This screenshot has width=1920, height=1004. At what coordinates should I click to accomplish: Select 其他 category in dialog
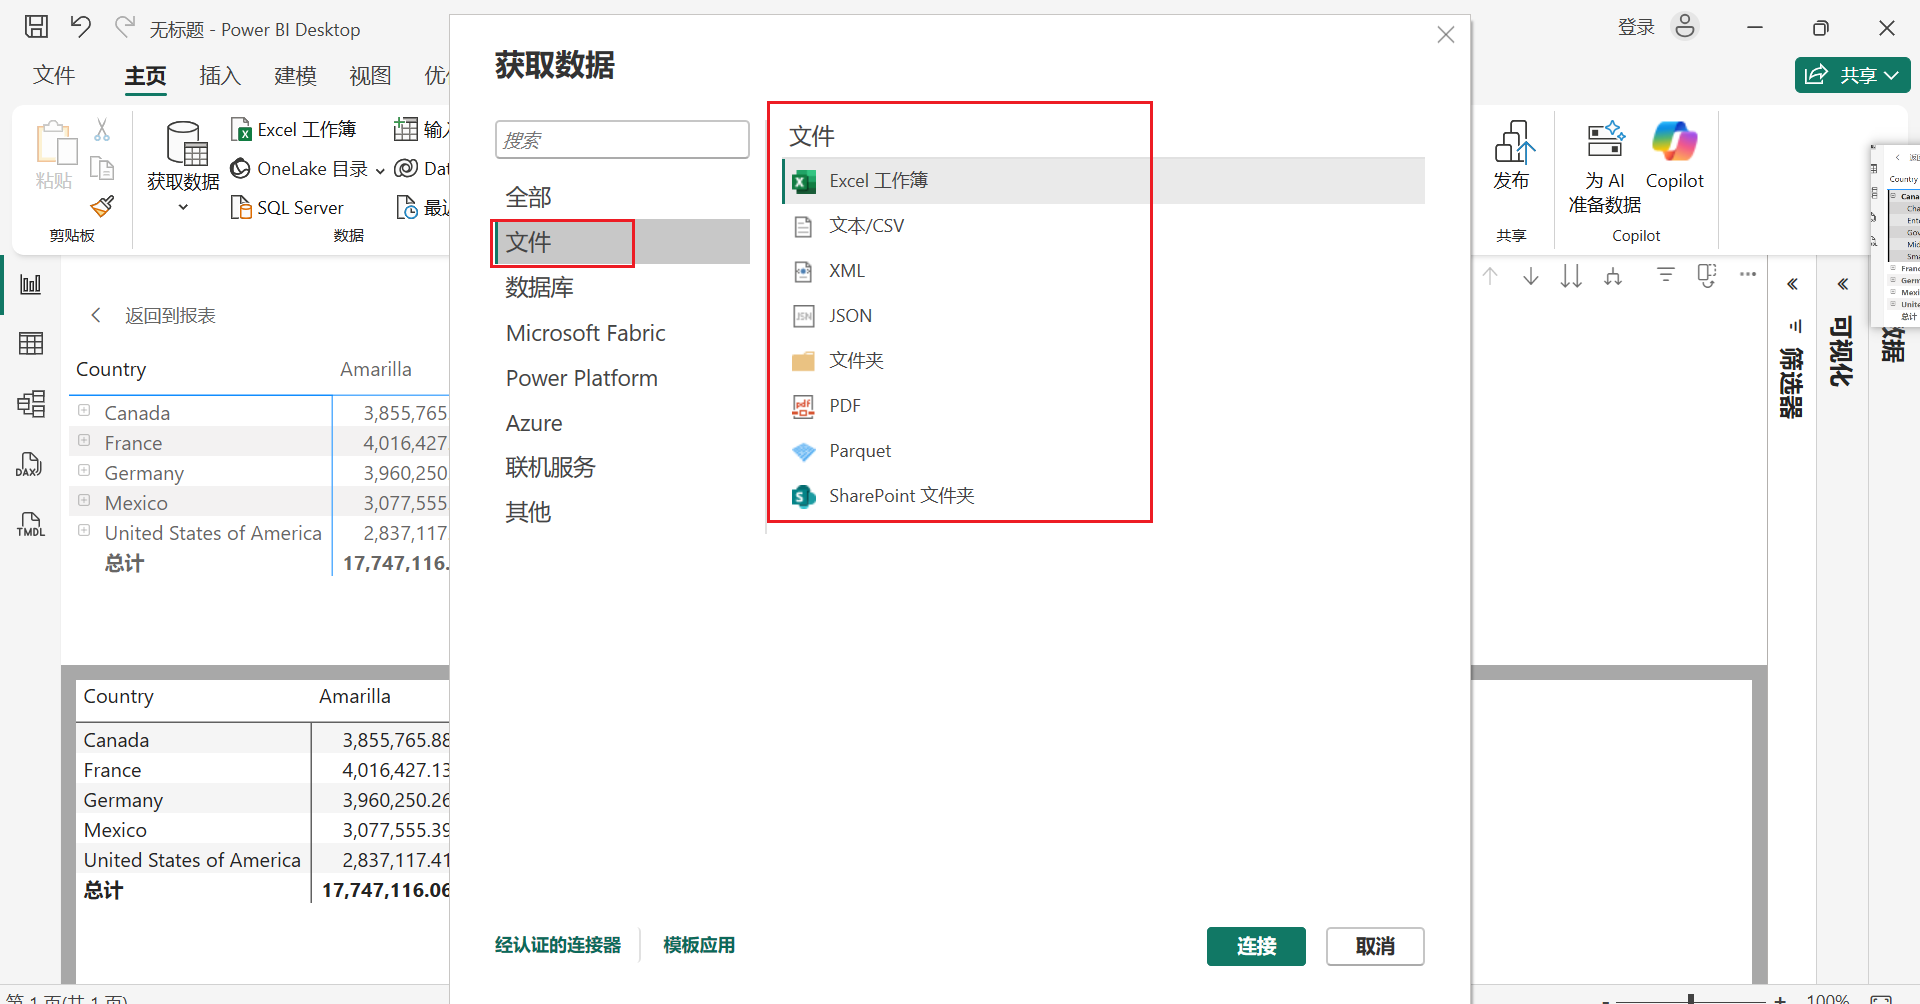tap(622, 513)
